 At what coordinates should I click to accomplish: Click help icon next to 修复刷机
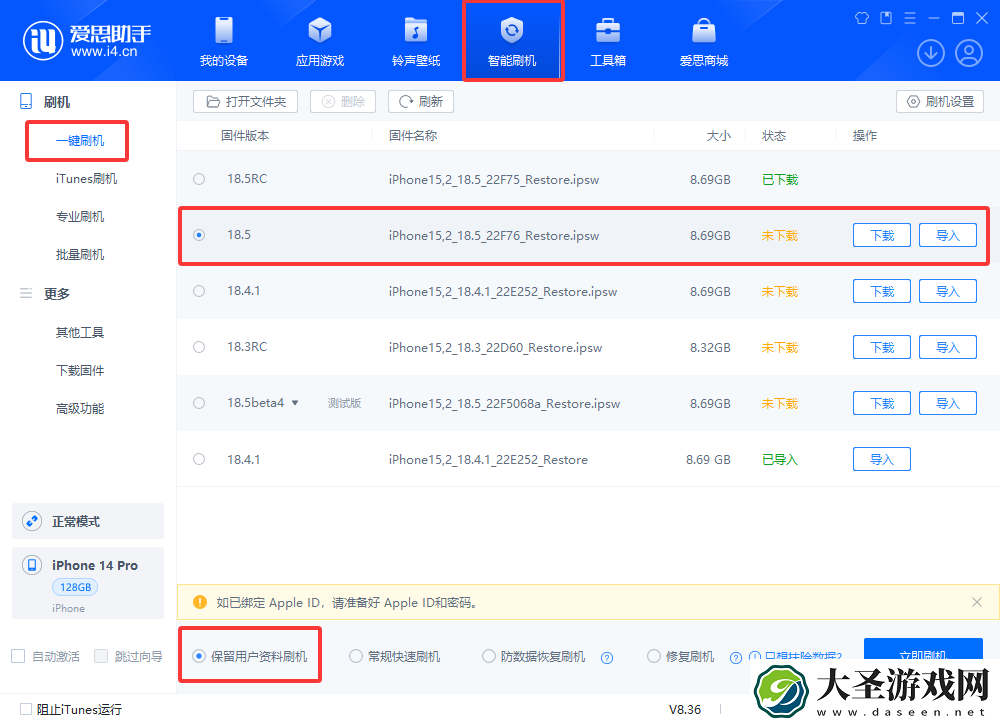point(735,658)
